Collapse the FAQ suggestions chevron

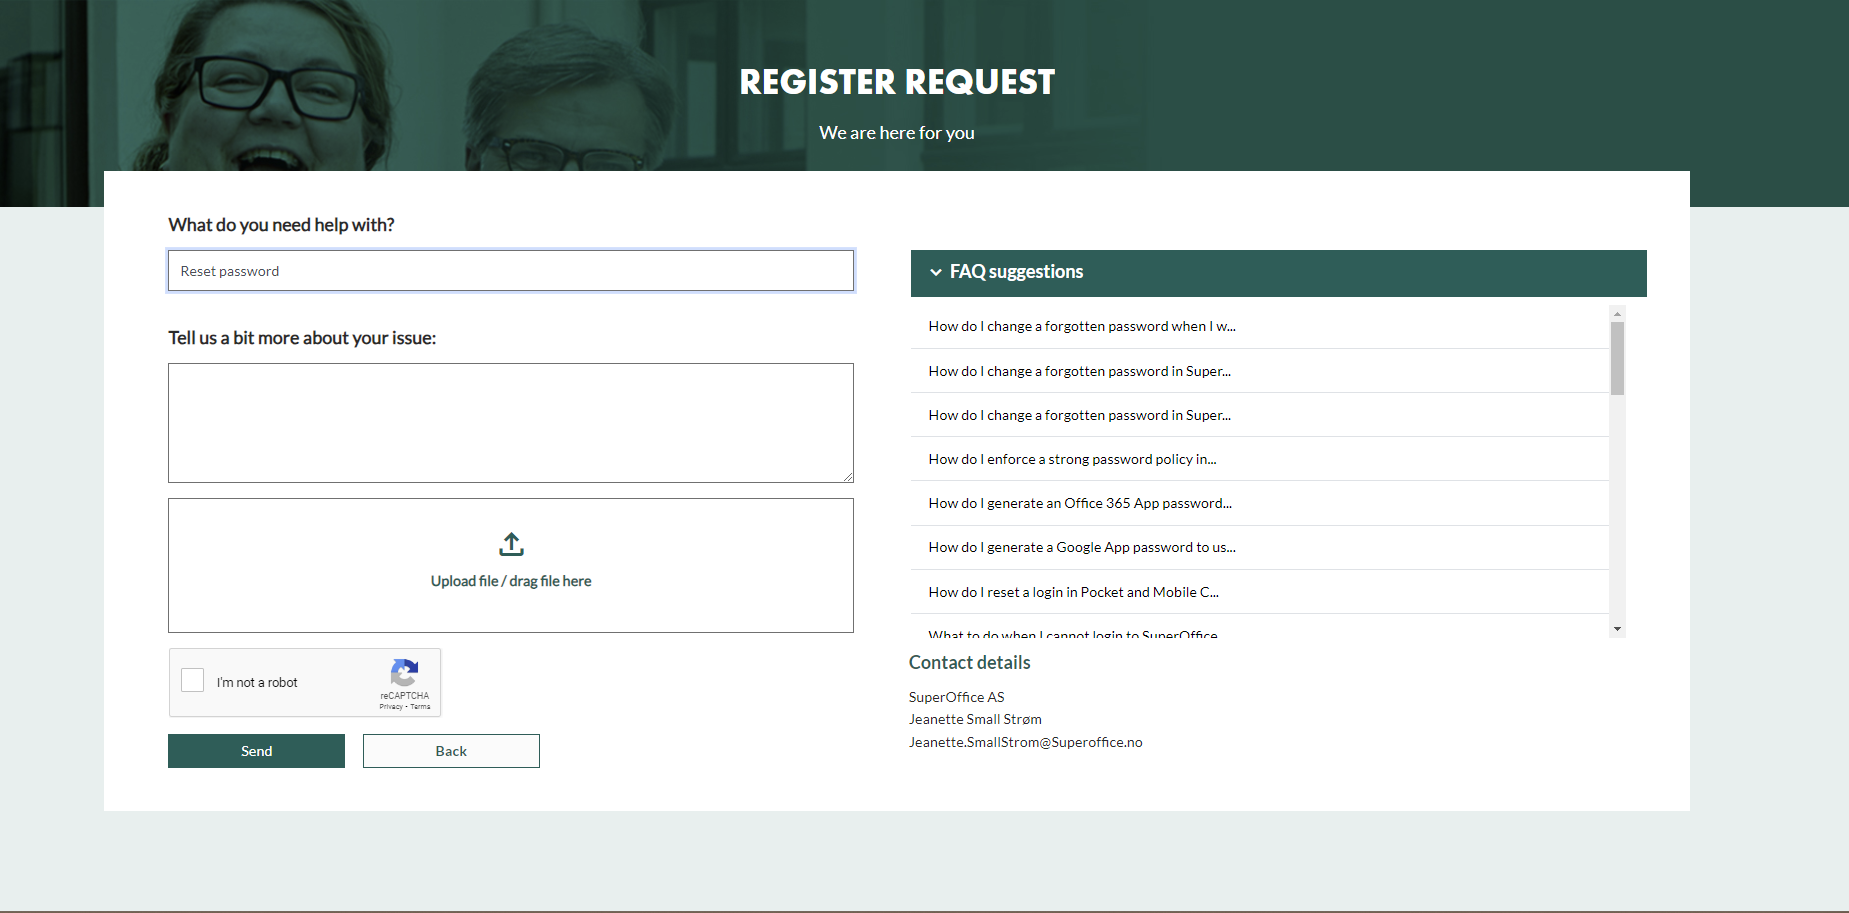coord(936,272)
